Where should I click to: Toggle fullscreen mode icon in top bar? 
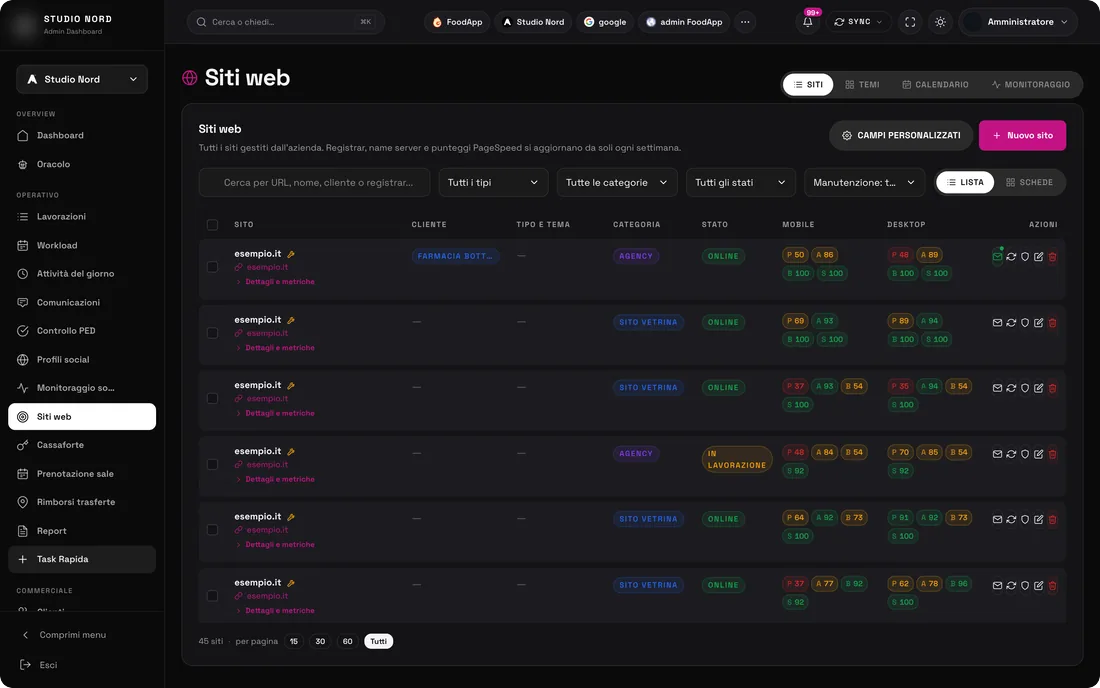click(910, 22)
